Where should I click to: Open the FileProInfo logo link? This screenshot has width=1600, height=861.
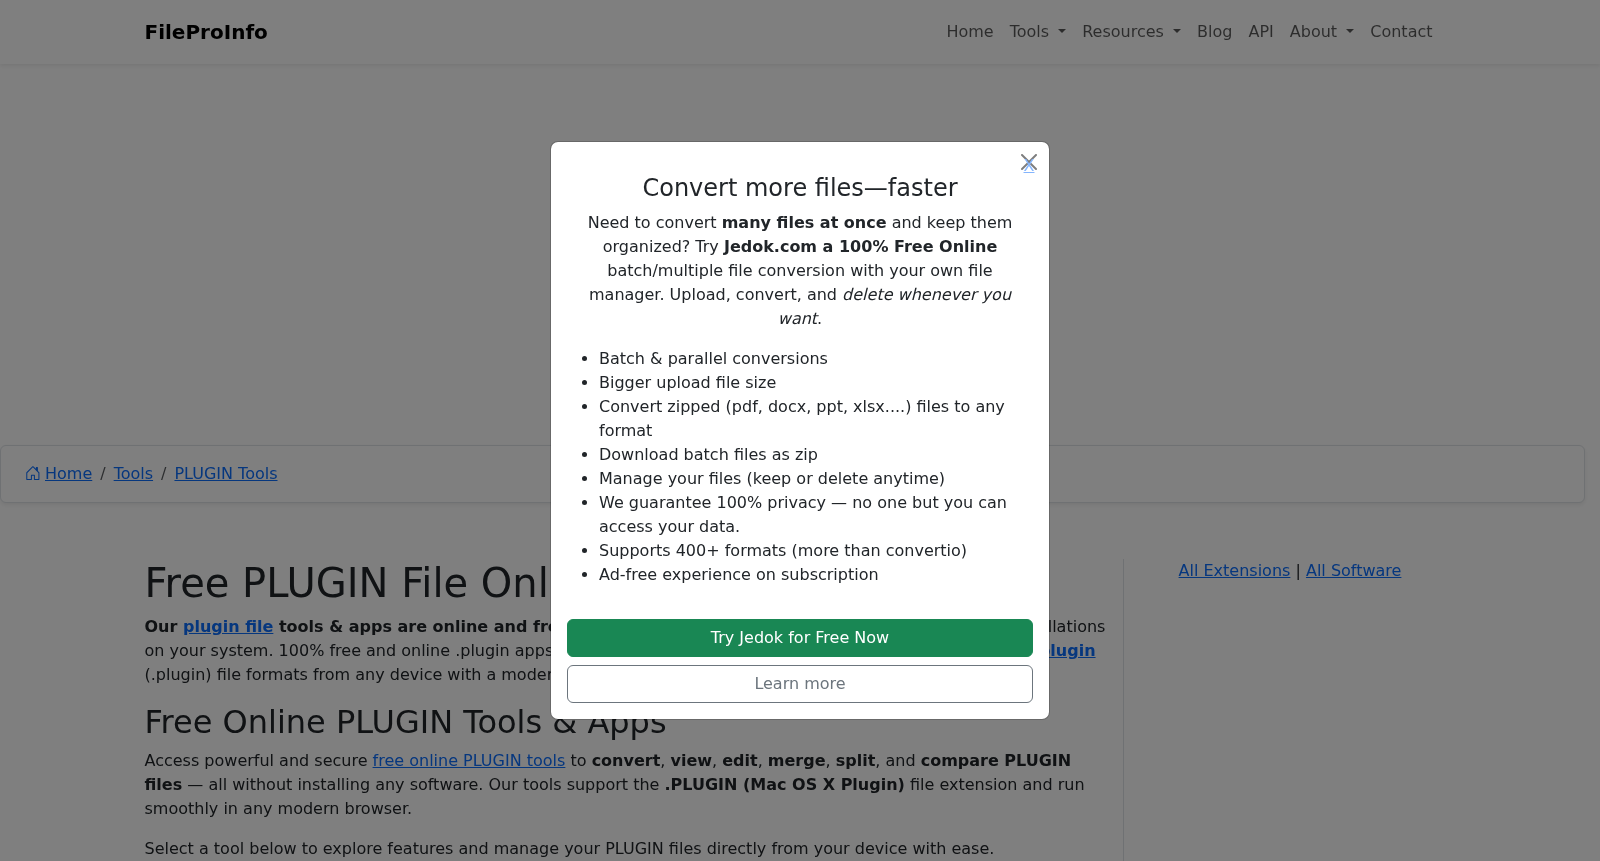(x=206, y=32)
